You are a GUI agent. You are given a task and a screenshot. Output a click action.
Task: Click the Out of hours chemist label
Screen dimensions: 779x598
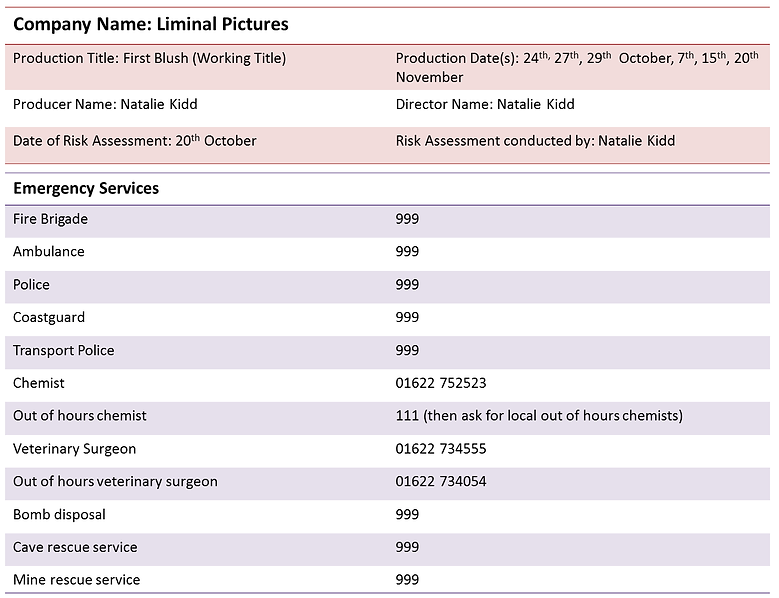click(80, 416)
